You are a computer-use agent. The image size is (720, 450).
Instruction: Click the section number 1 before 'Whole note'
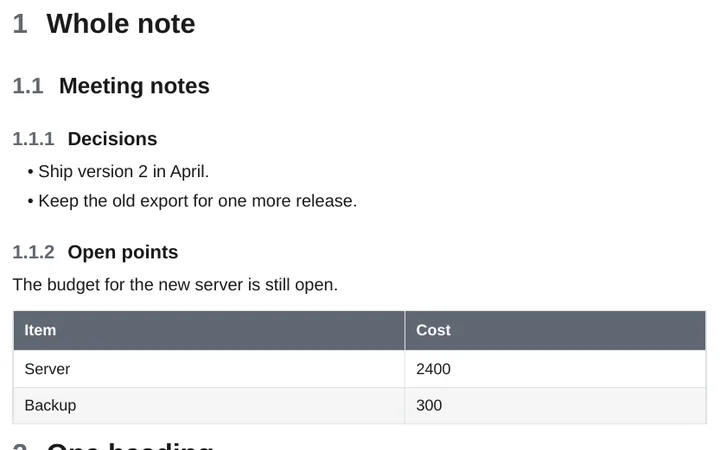point(20,24)
